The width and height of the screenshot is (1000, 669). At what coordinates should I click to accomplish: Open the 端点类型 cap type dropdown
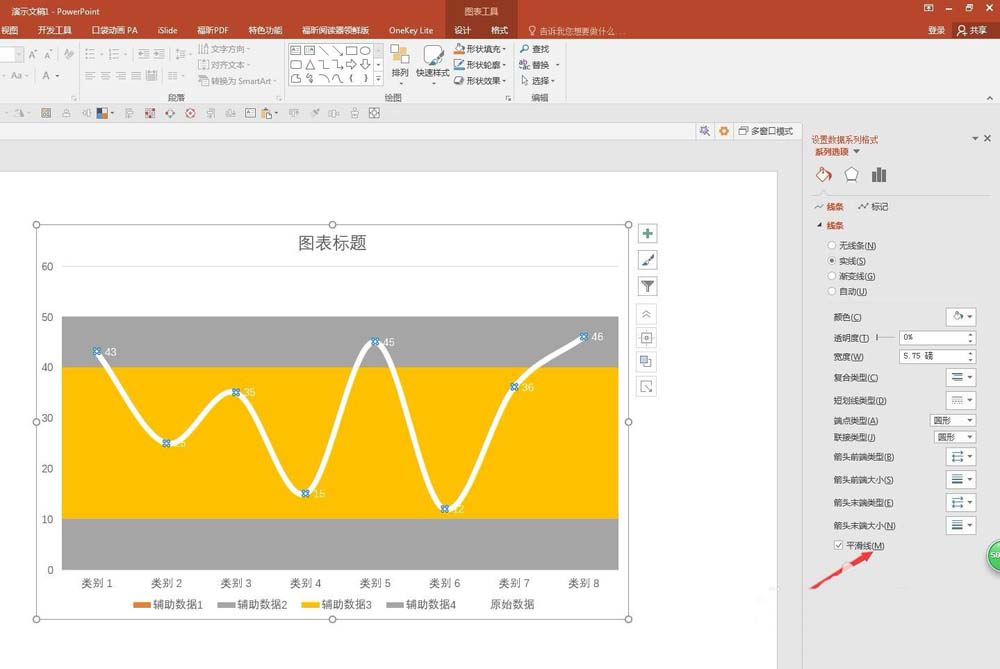point(953,420)
